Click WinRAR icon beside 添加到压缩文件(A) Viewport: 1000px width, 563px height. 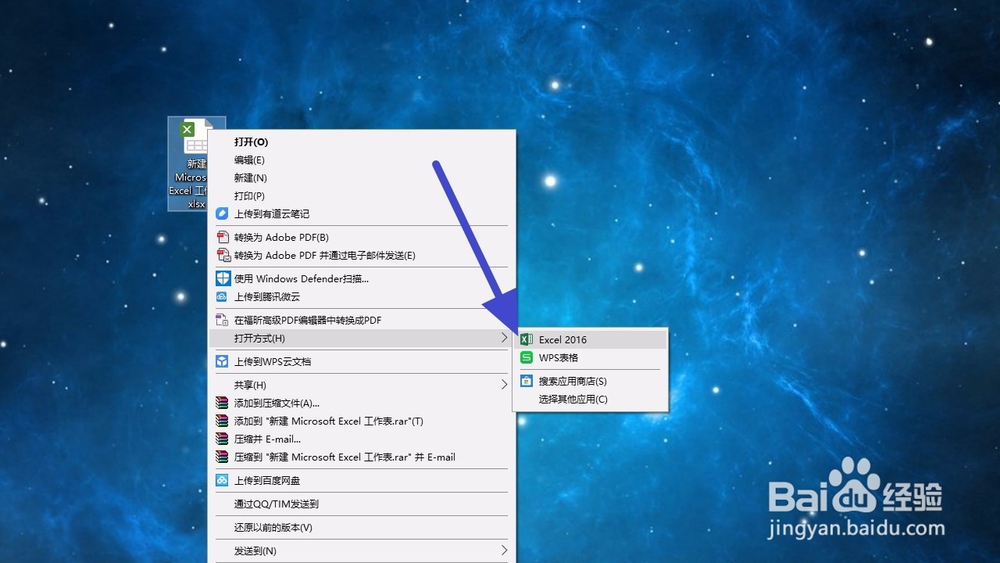(222, 403)
